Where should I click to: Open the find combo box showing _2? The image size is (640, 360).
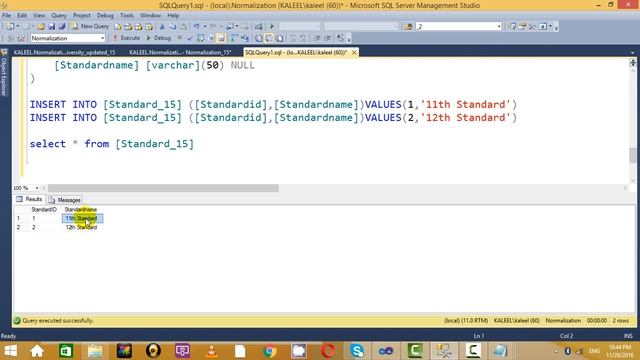point(458,27)
